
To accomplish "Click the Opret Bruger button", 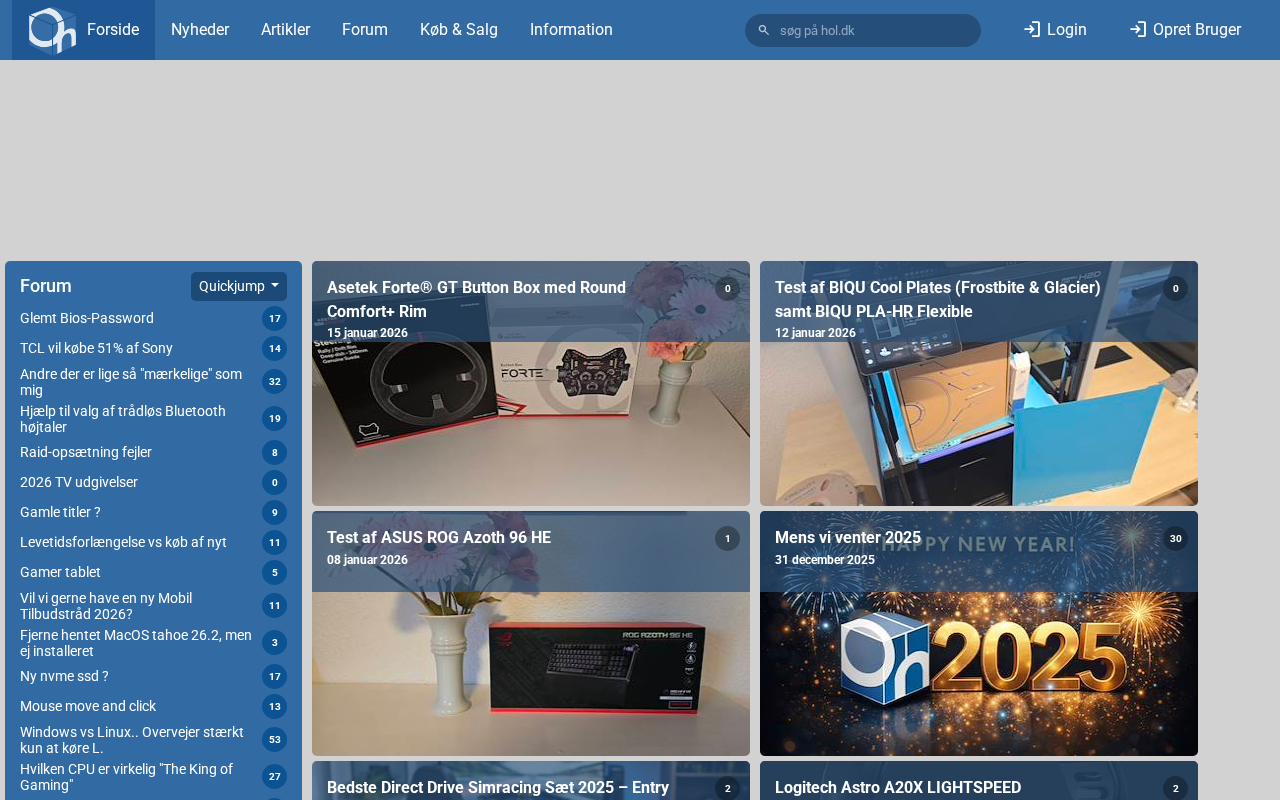I will 1185,30.
